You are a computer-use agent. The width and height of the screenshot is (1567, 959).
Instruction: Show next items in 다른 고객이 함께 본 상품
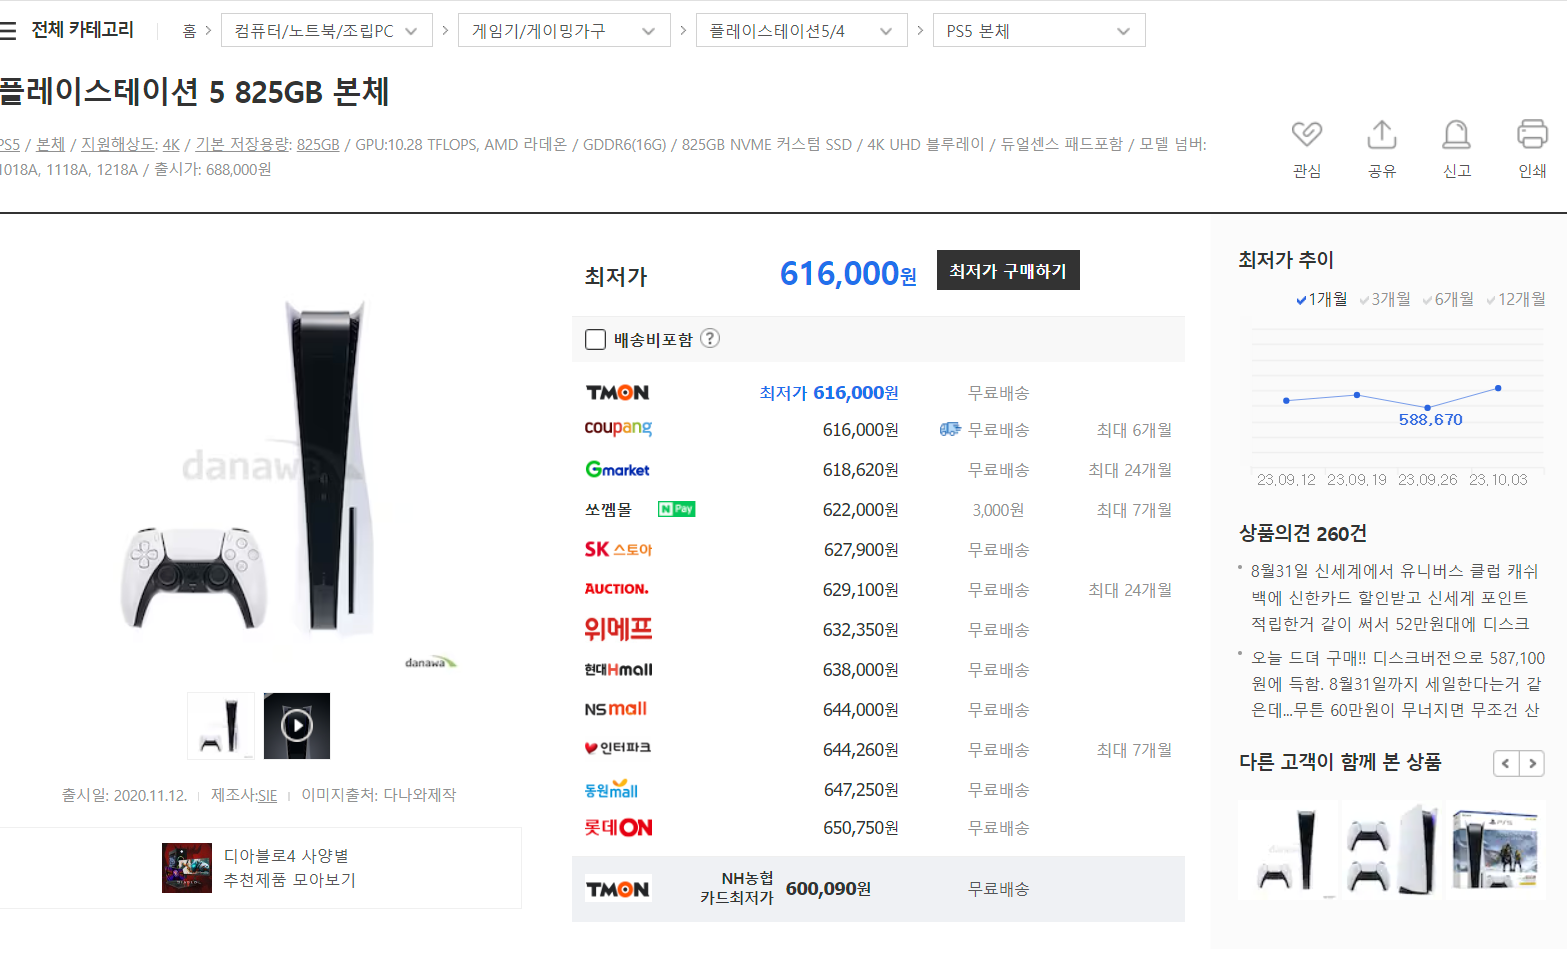click(x=1532, y=764)
